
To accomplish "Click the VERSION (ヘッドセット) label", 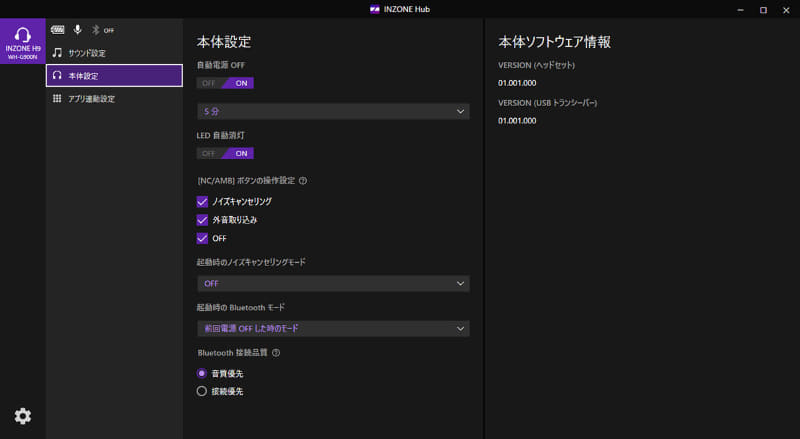I will [536, 65].
